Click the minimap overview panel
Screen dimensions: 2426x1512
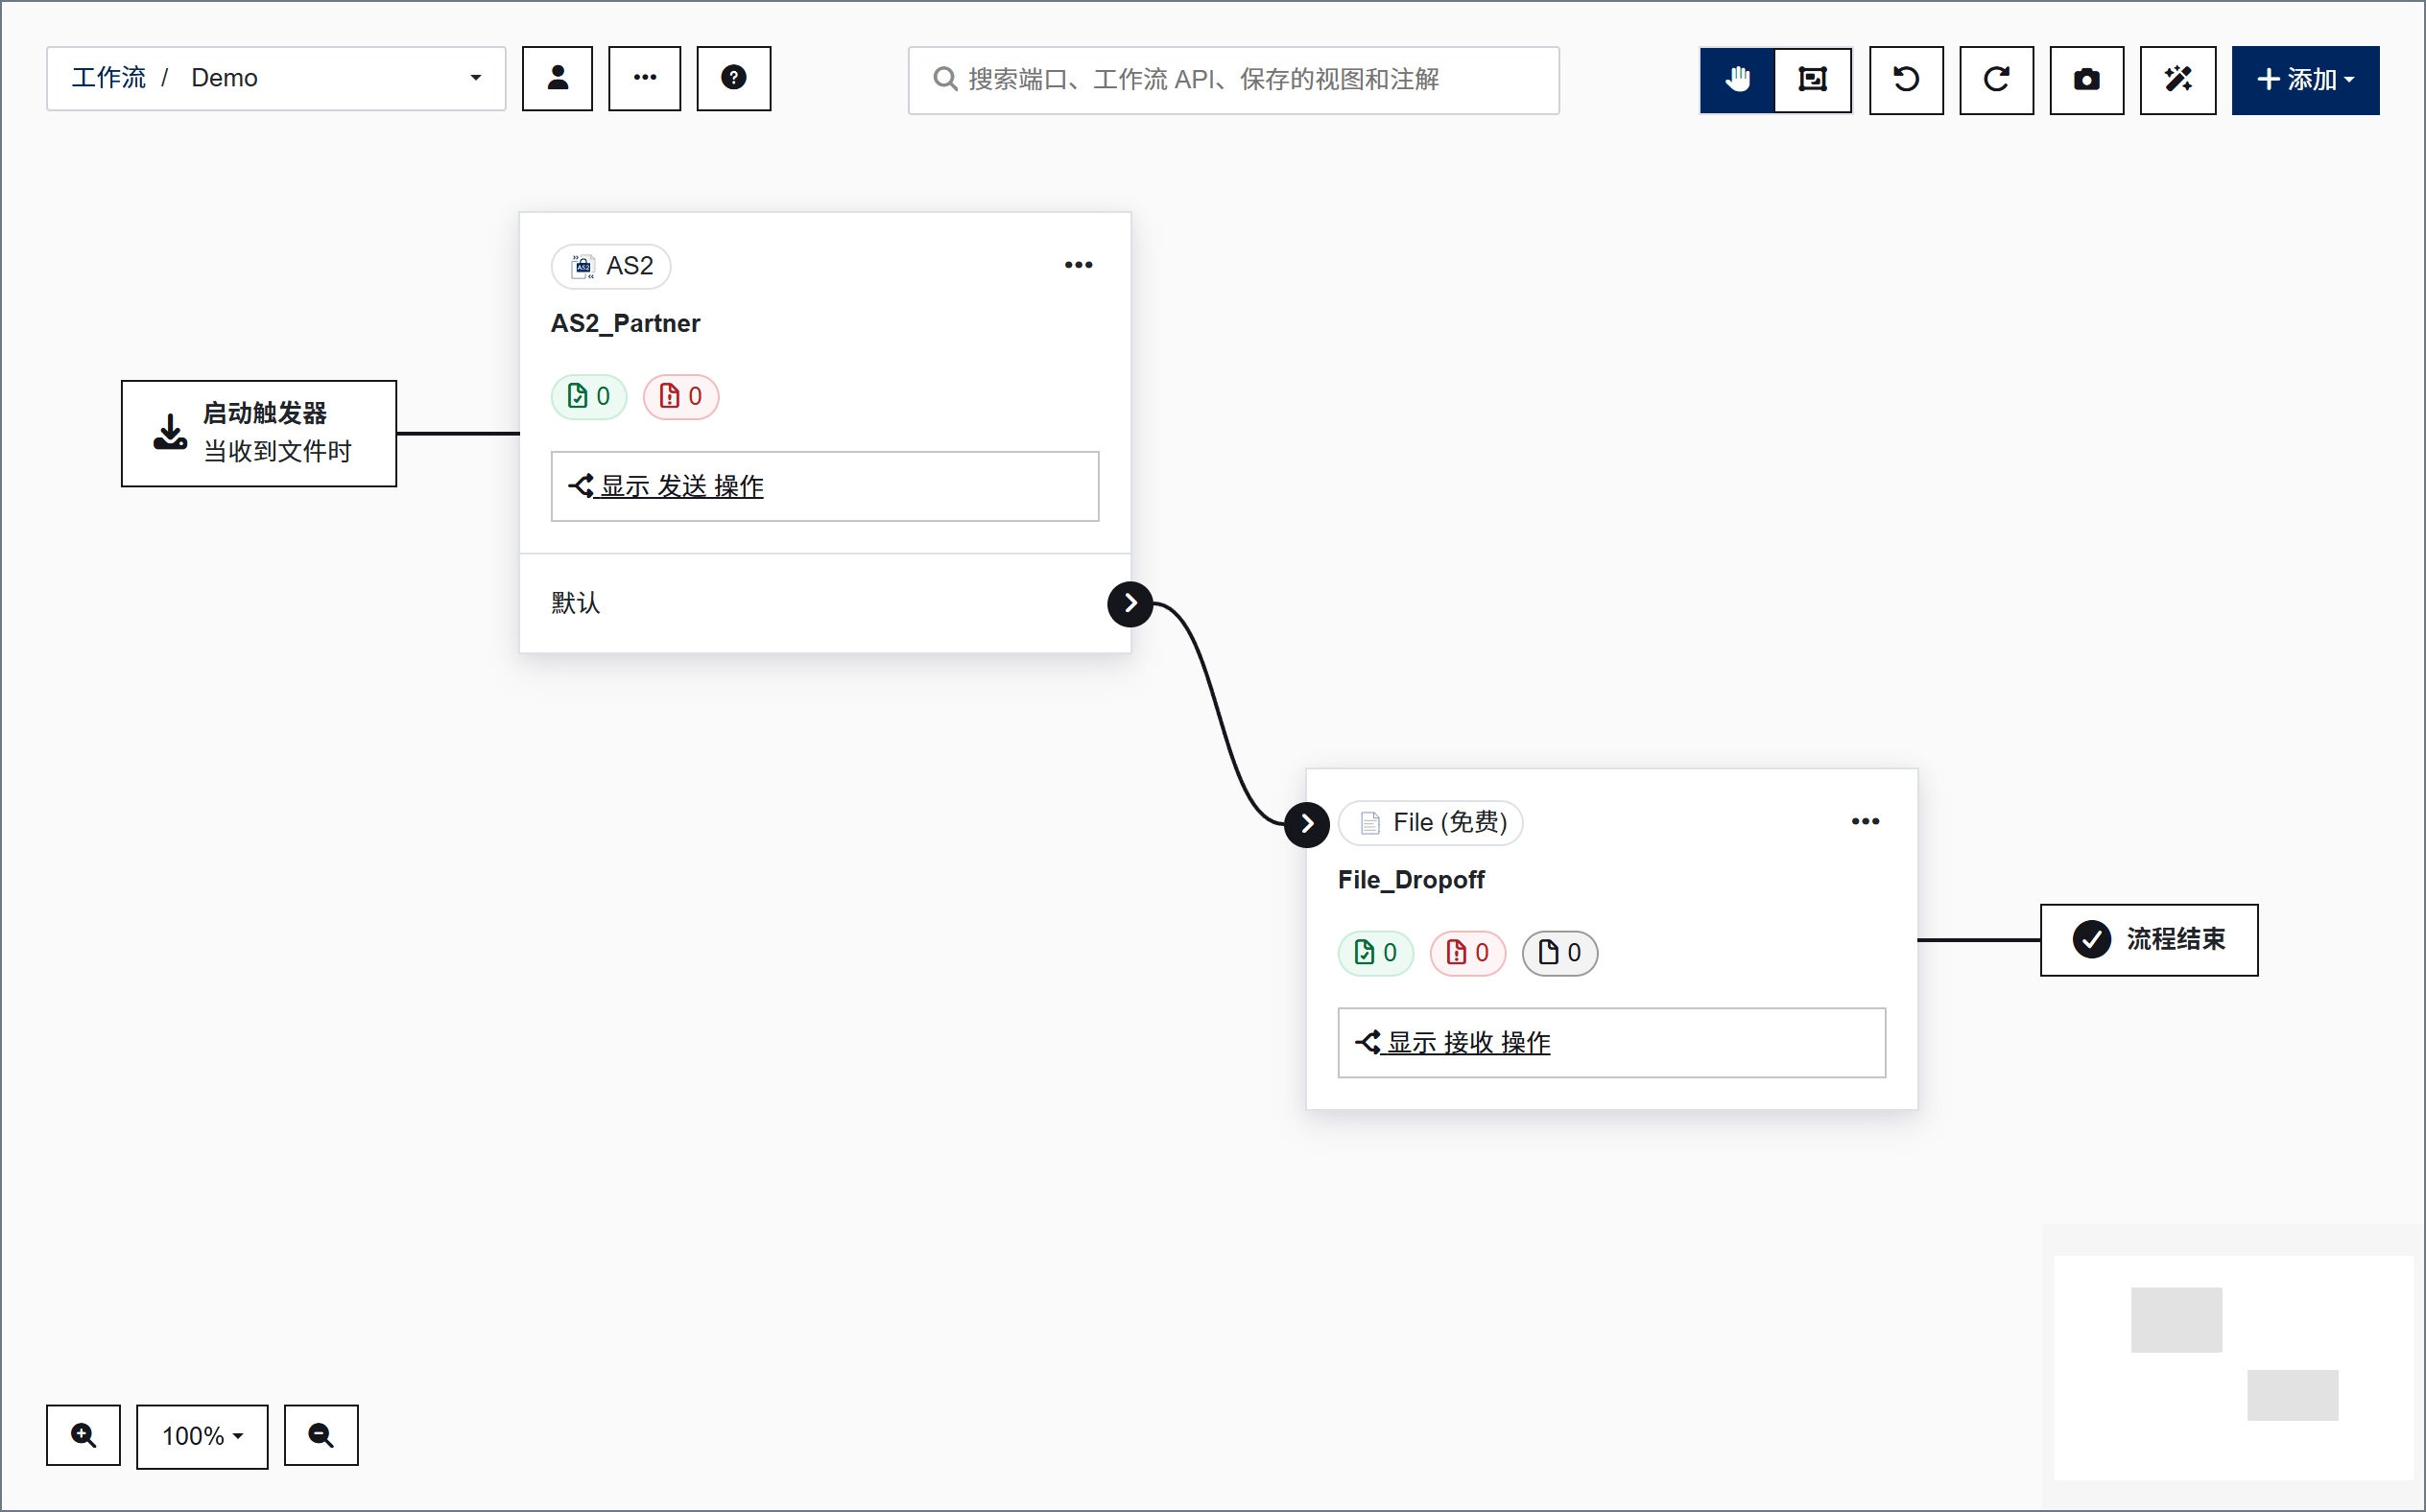(2233, 1368)
